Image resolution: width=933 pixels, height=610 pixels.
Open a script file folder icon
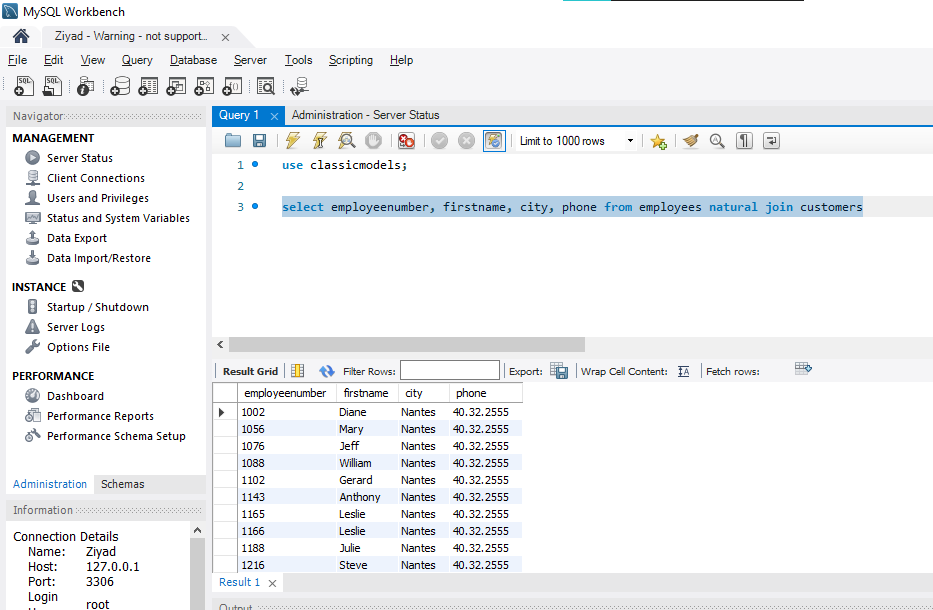[233, 141]
